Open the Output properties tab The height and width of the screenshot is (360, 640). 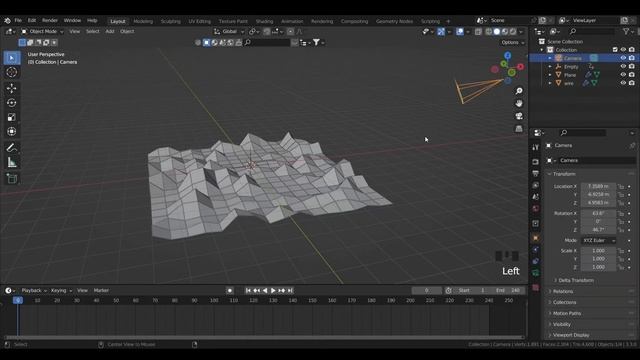tap(536, 173)
